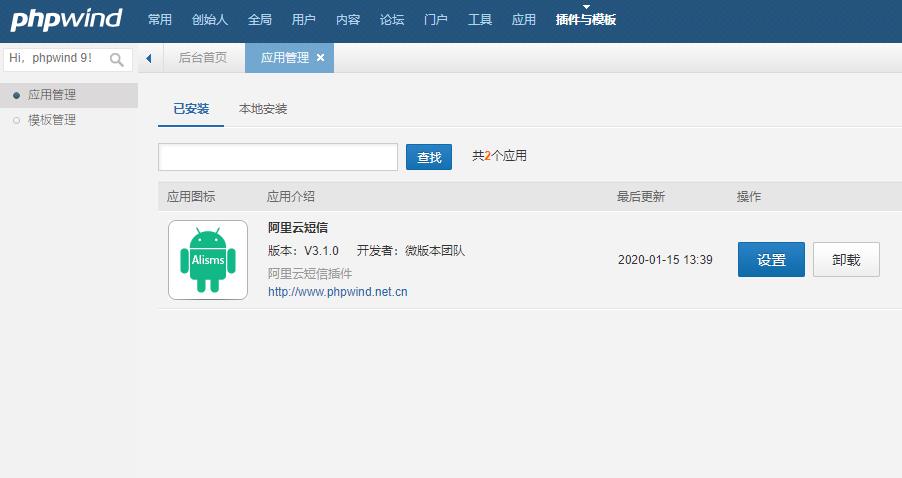Click the 阿里云短信 app title

point(298,228)
